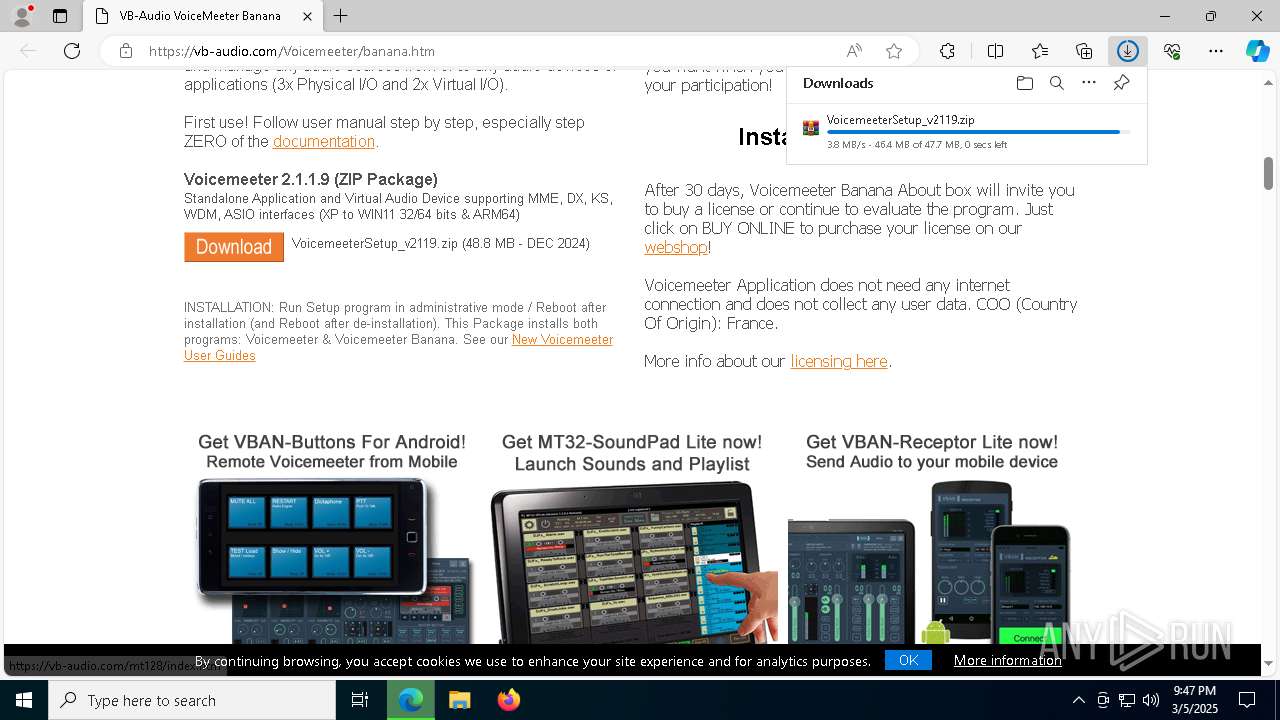The width and height of the screenshot is (1280, 720).
Task: Click the zip file icon in Downloads
Action: tap(811, 128)
